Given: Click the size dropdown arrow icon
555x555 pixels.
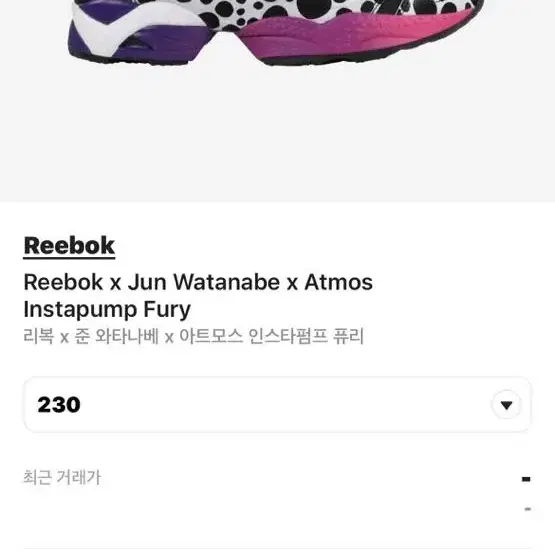Looking at the screenshot, I should click(507, 405).
